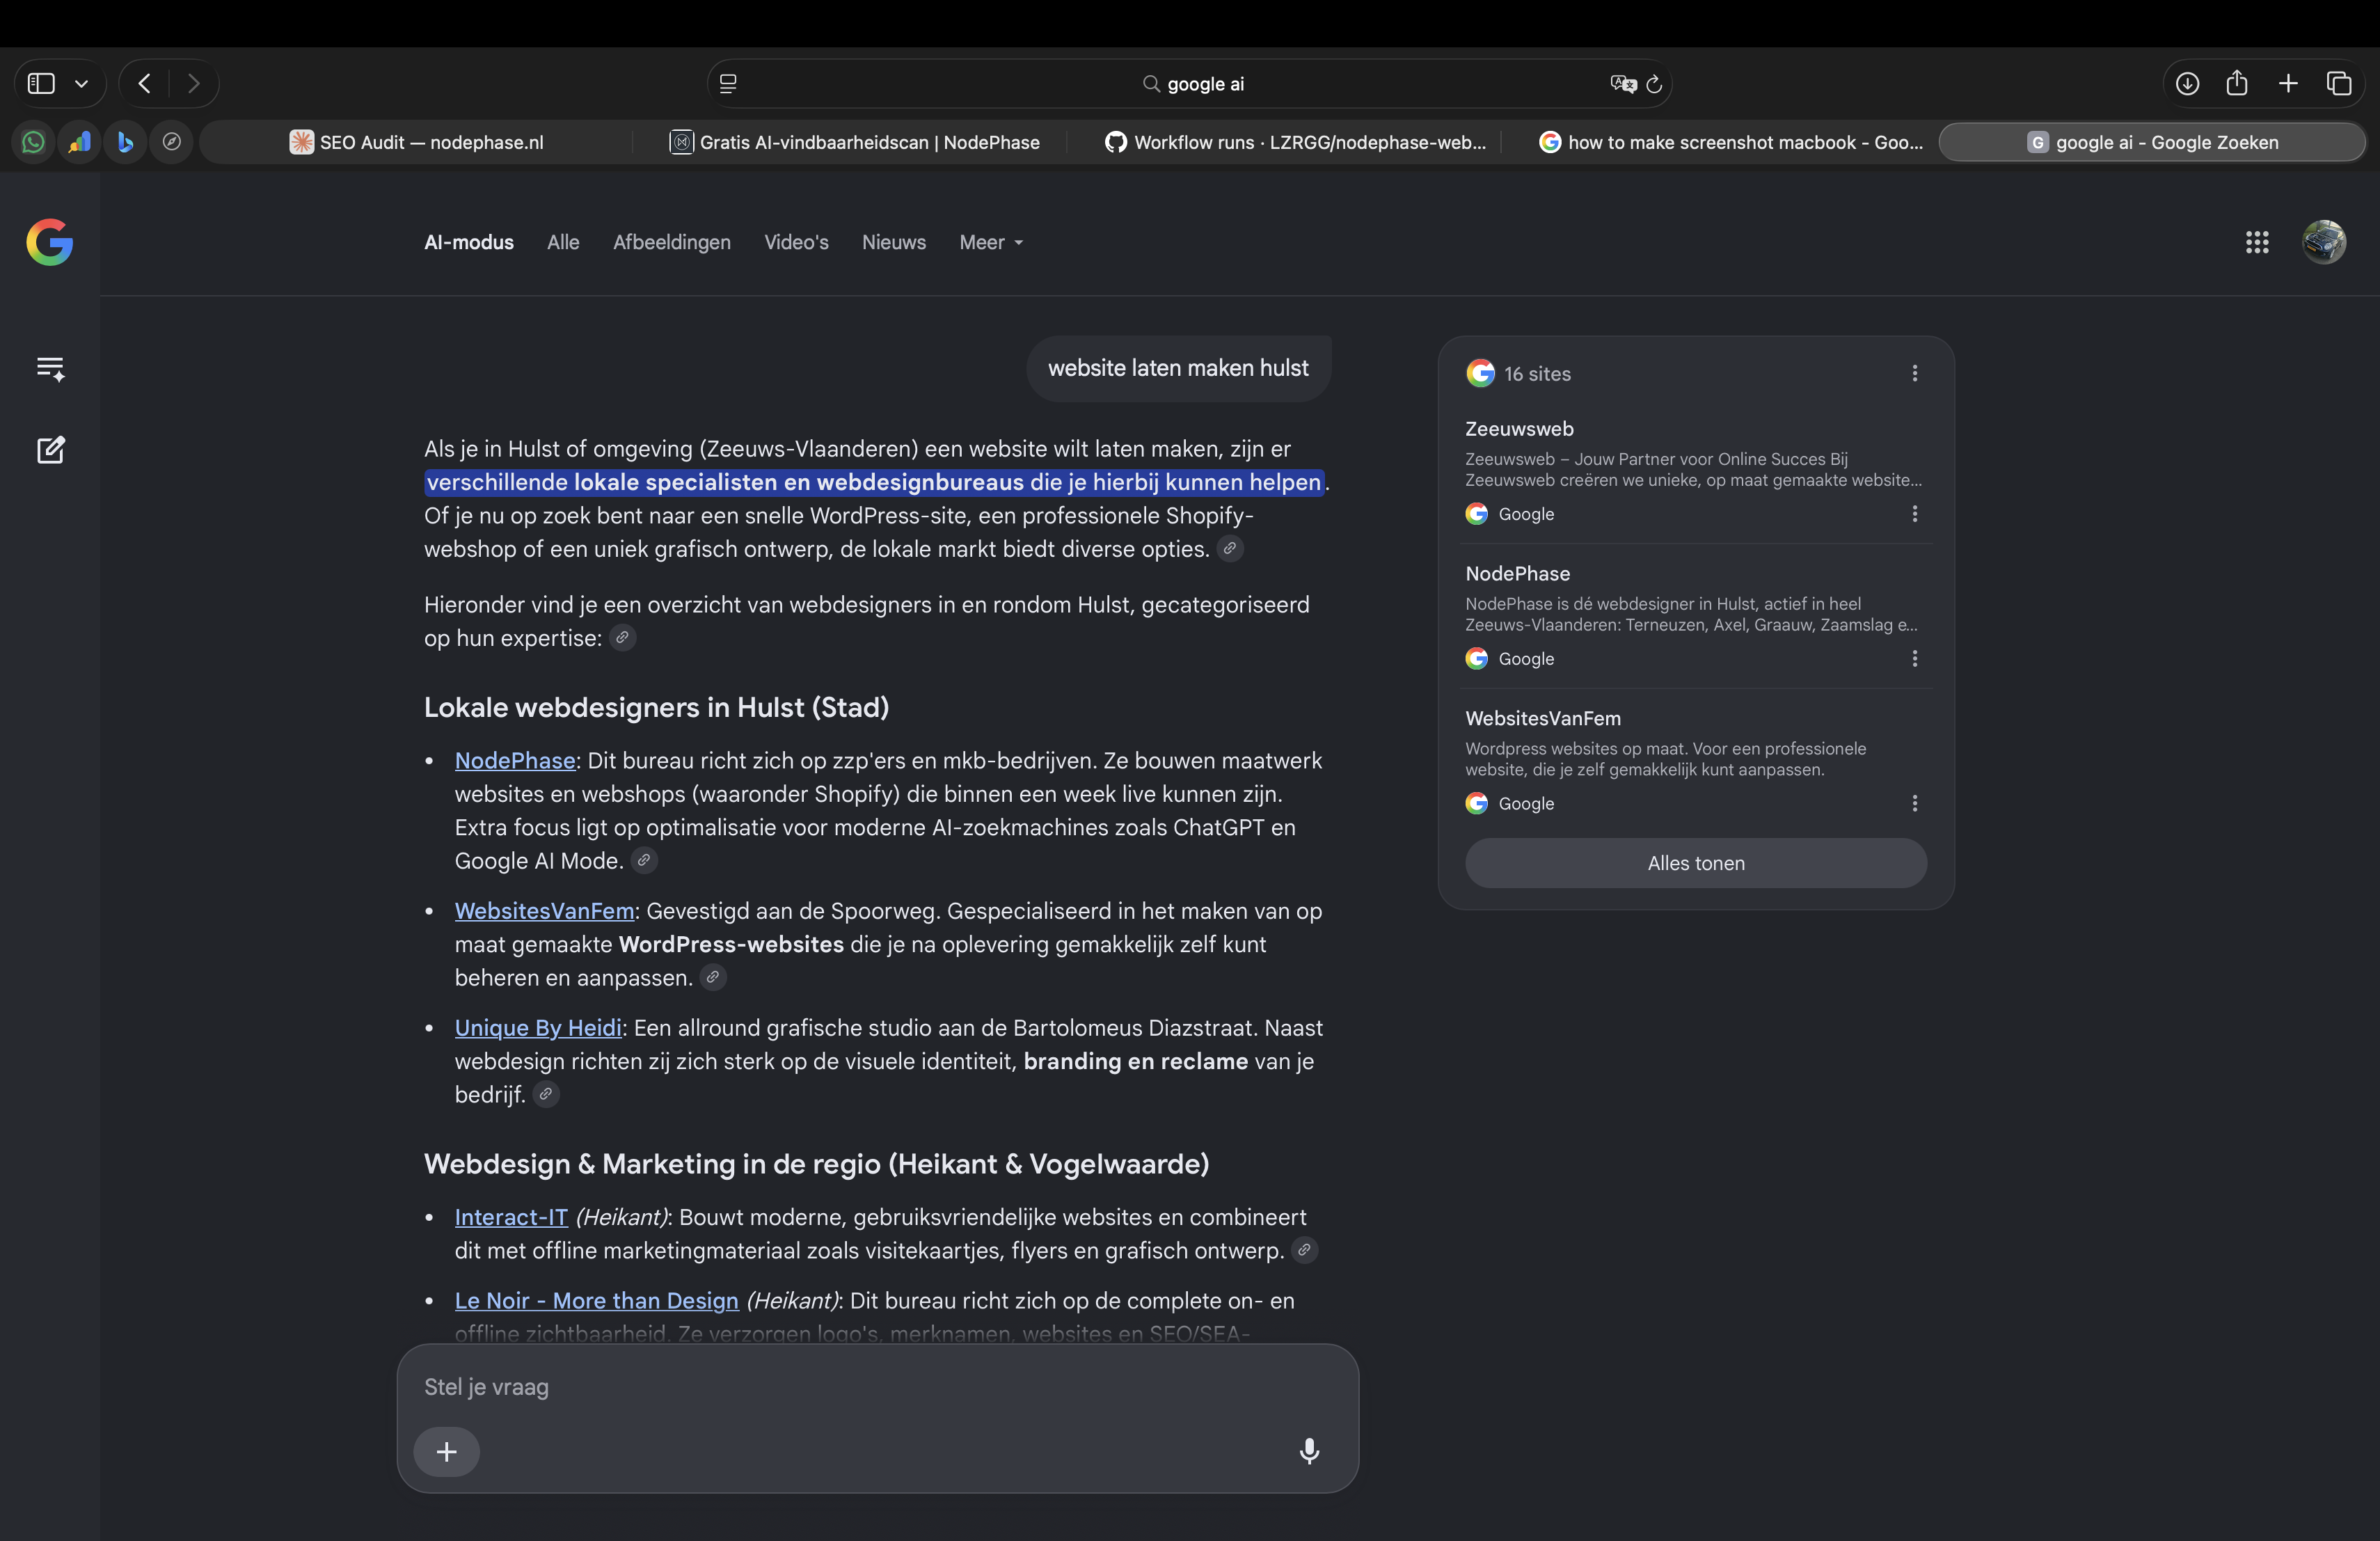Click source link icon after bedrijf
This screenshot has width=2380, height=1541.
546,1094
